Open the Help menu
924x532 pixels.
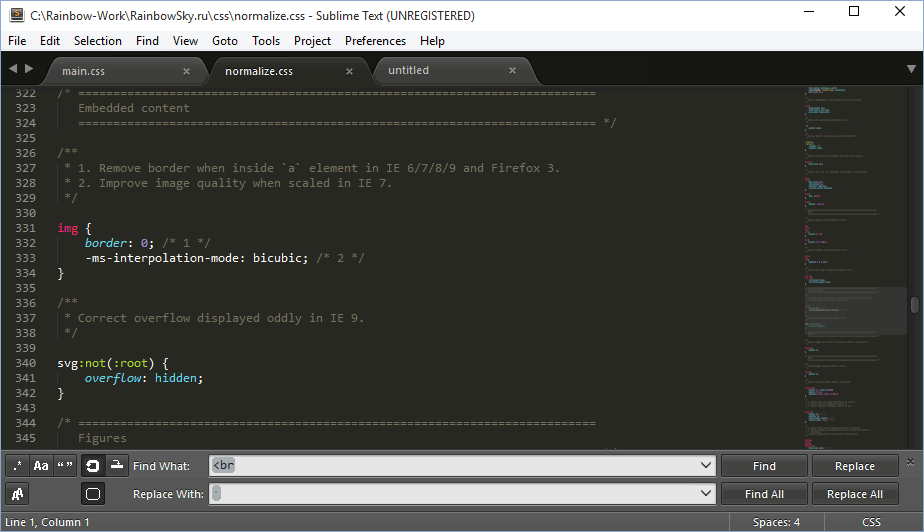pyautogui.click(x=432, y=41)
